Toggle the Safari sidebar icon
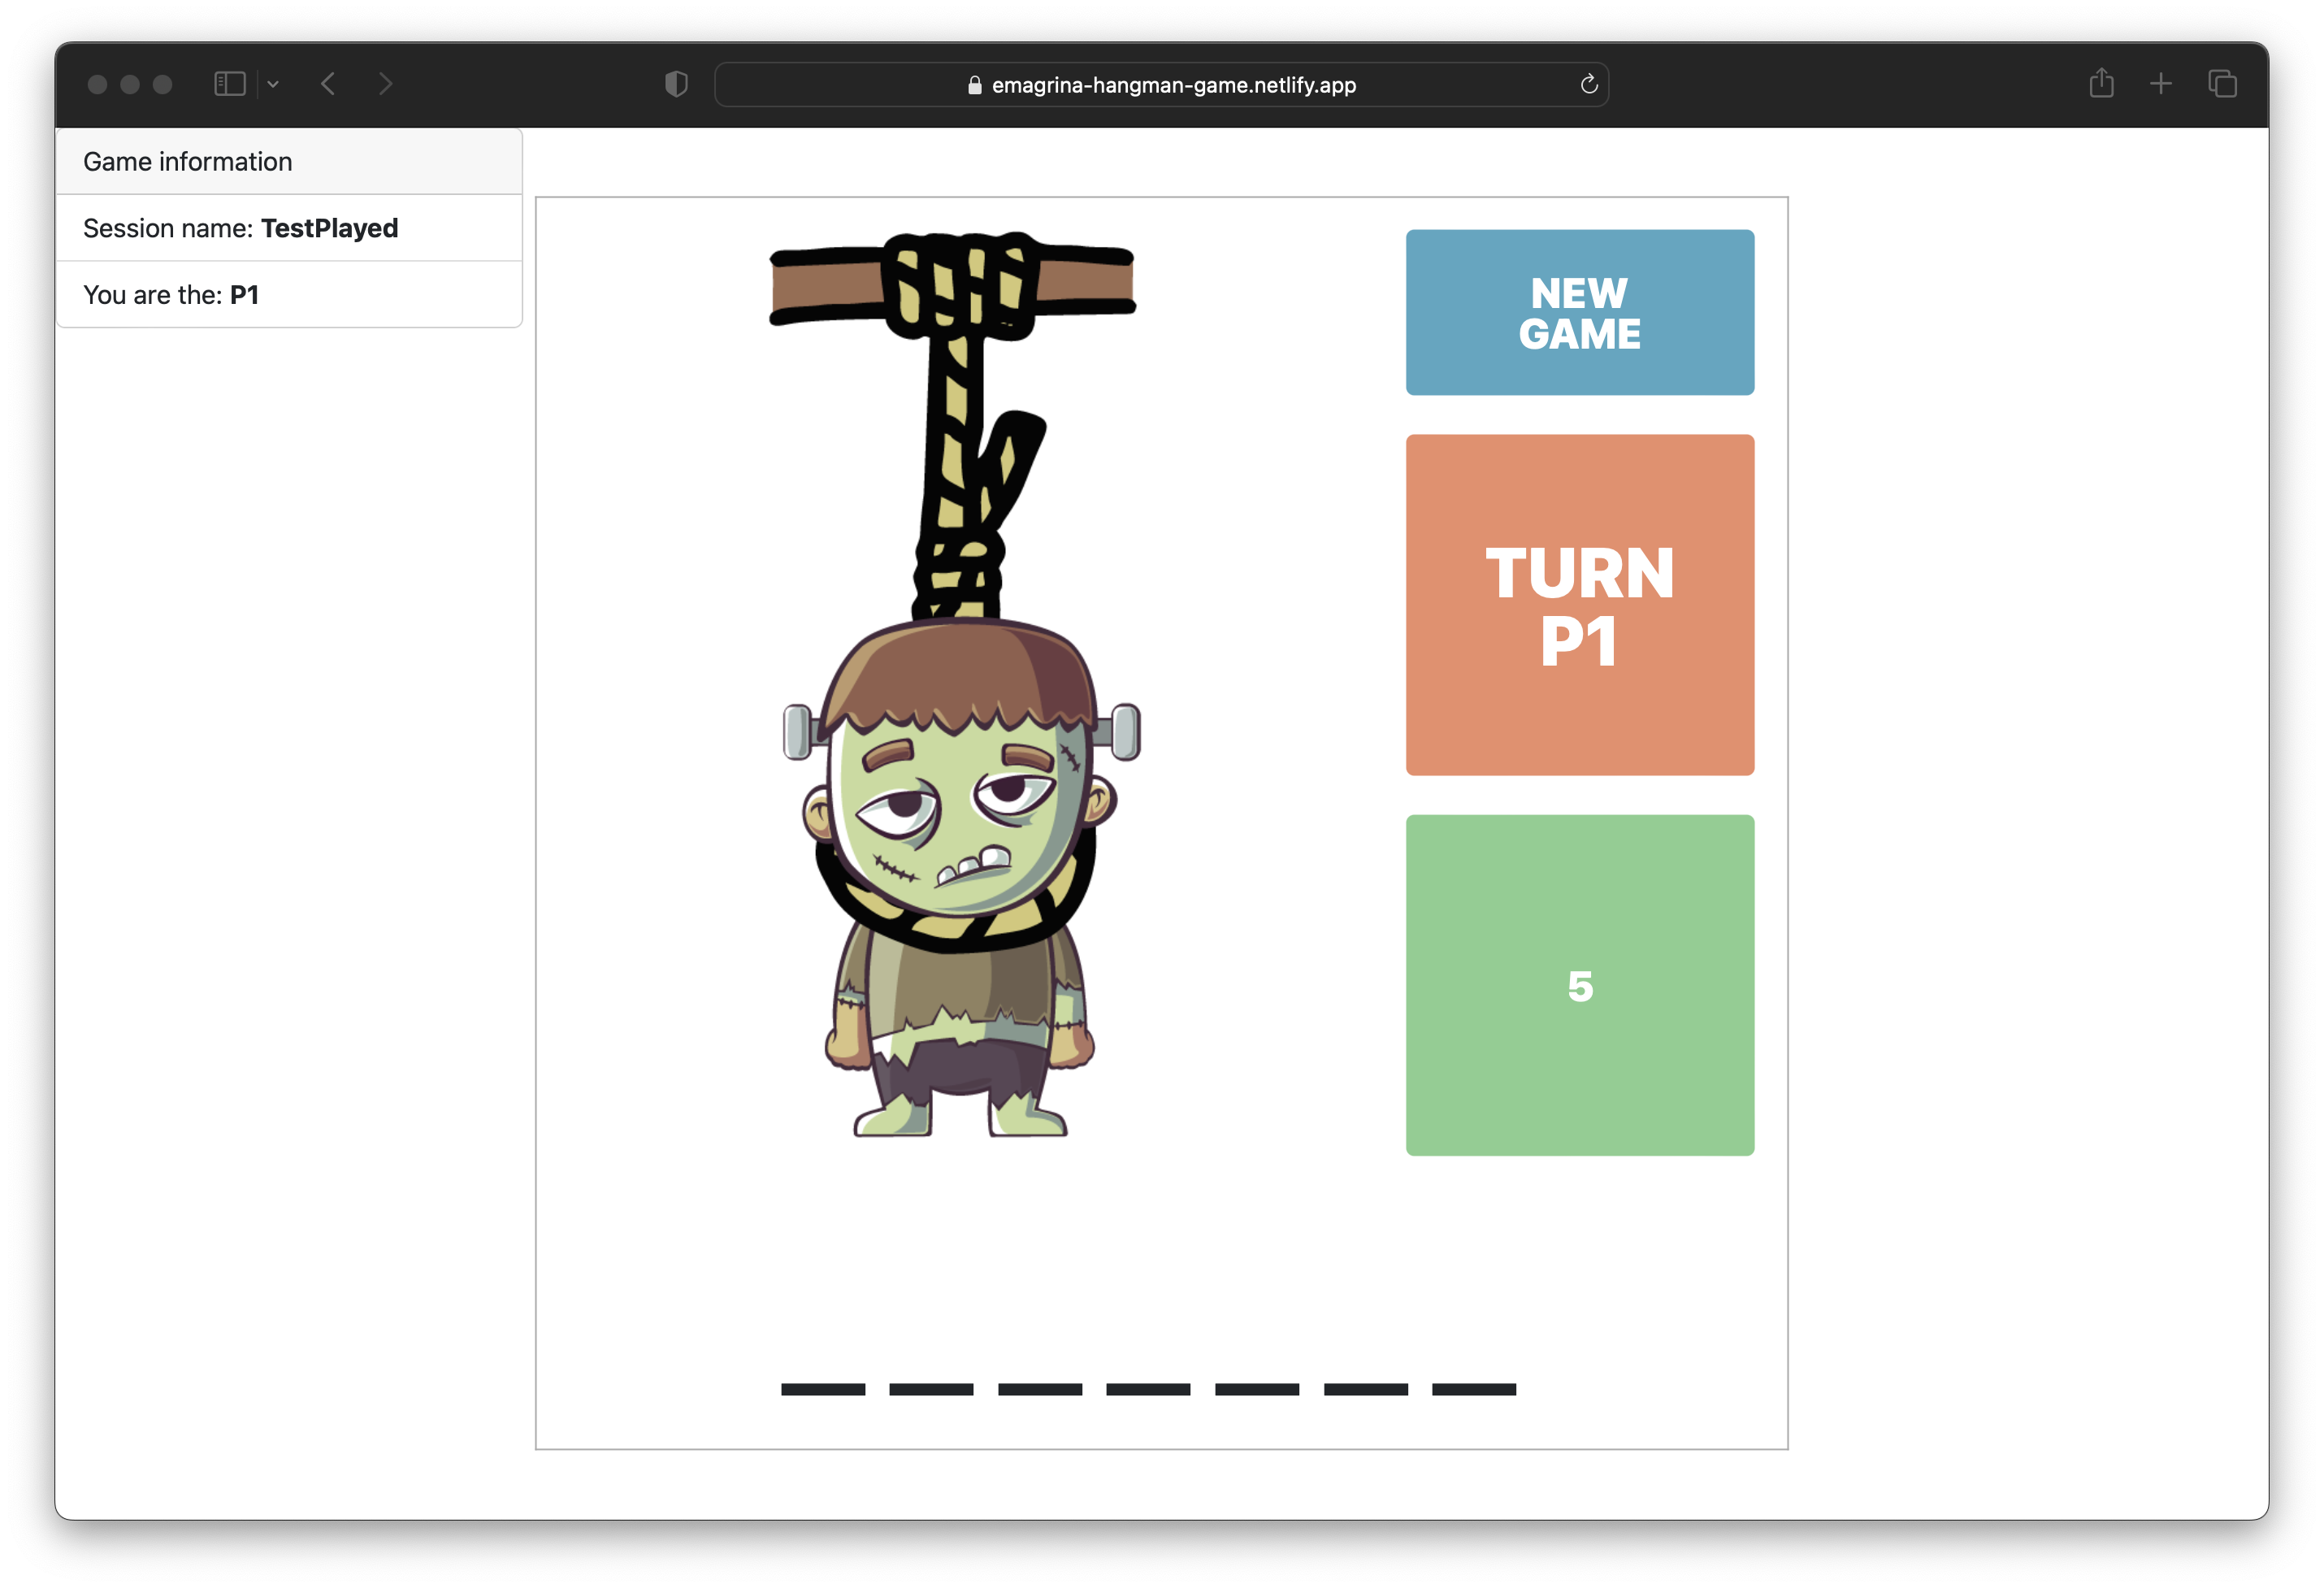This screenshot has height=1588, width=2324. (x=230, y=84)
